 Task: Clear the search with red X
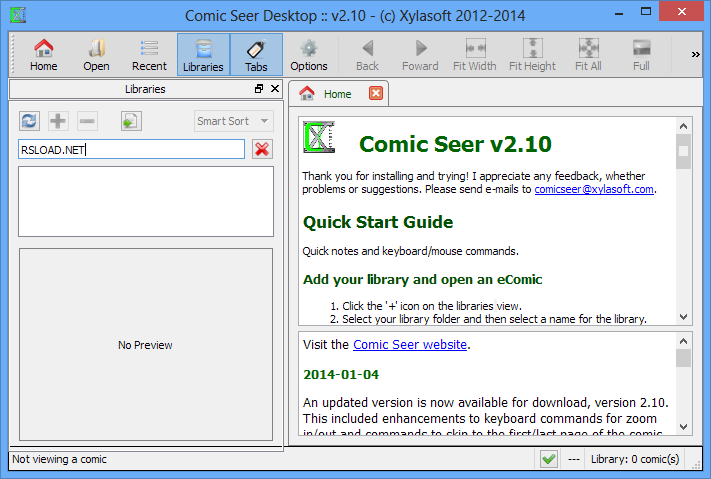coord(262,149)
